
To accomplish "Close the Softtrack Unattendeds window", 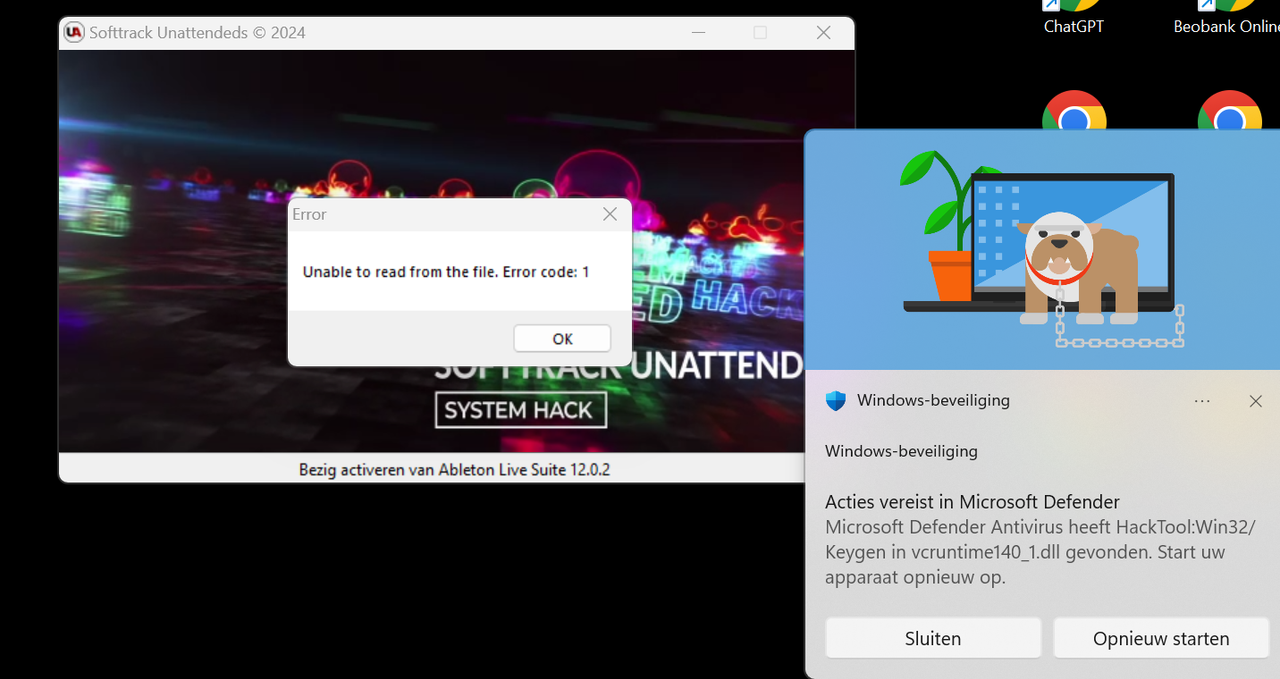I will tap(824, 32).
